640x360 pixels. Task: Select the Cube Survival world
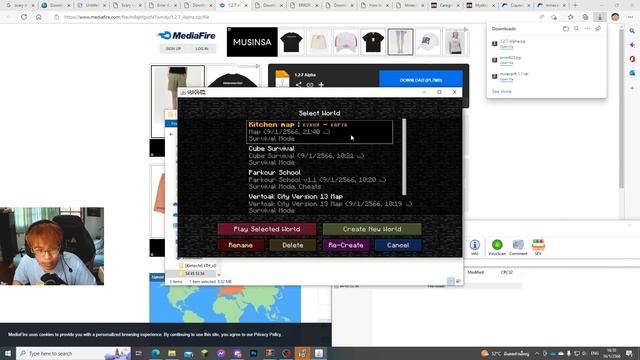click(320, 156)
